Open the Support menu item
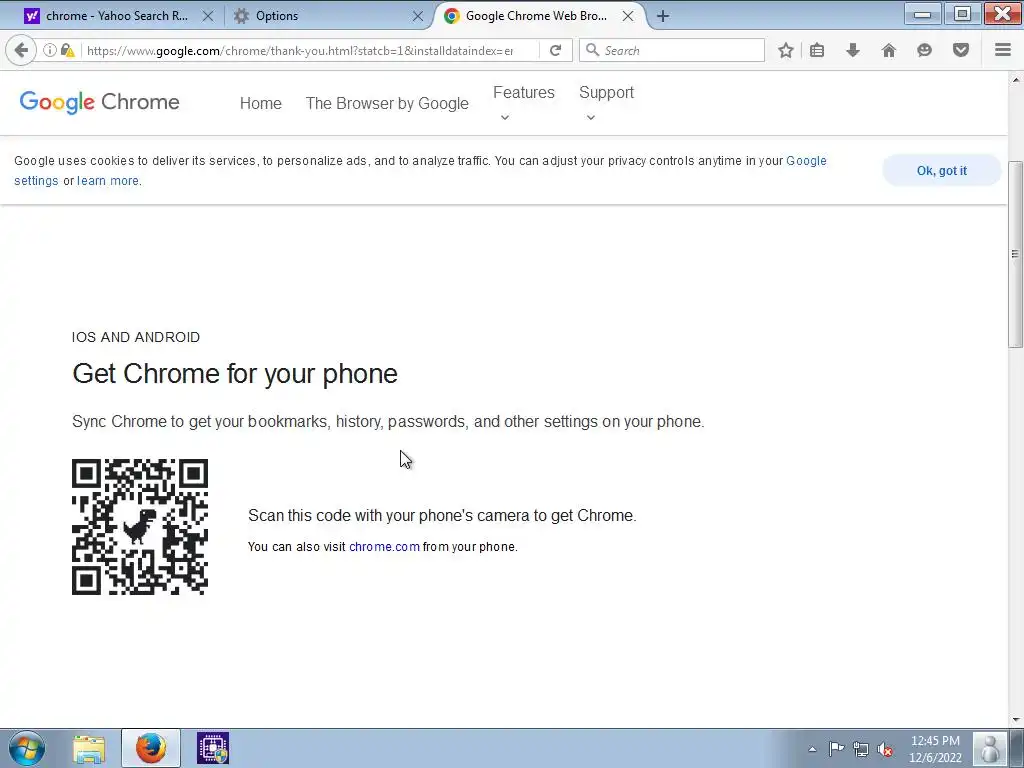Image resolution: width=1024 pixels, height=768 pixels. [607, 93]
